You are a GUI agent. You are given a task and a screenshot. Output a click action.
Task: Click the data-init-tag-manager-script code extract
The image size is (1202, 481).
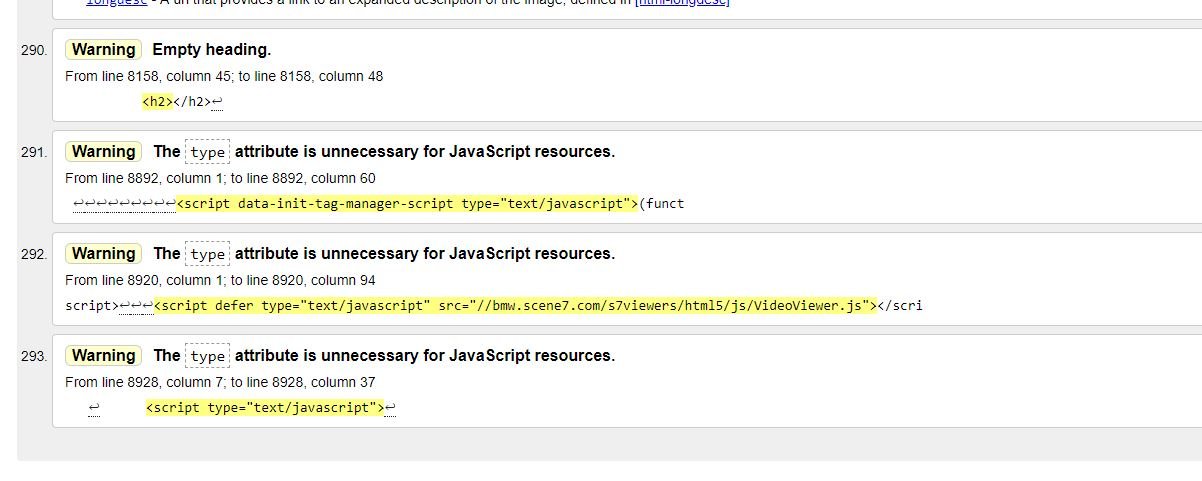pos(407,204)
